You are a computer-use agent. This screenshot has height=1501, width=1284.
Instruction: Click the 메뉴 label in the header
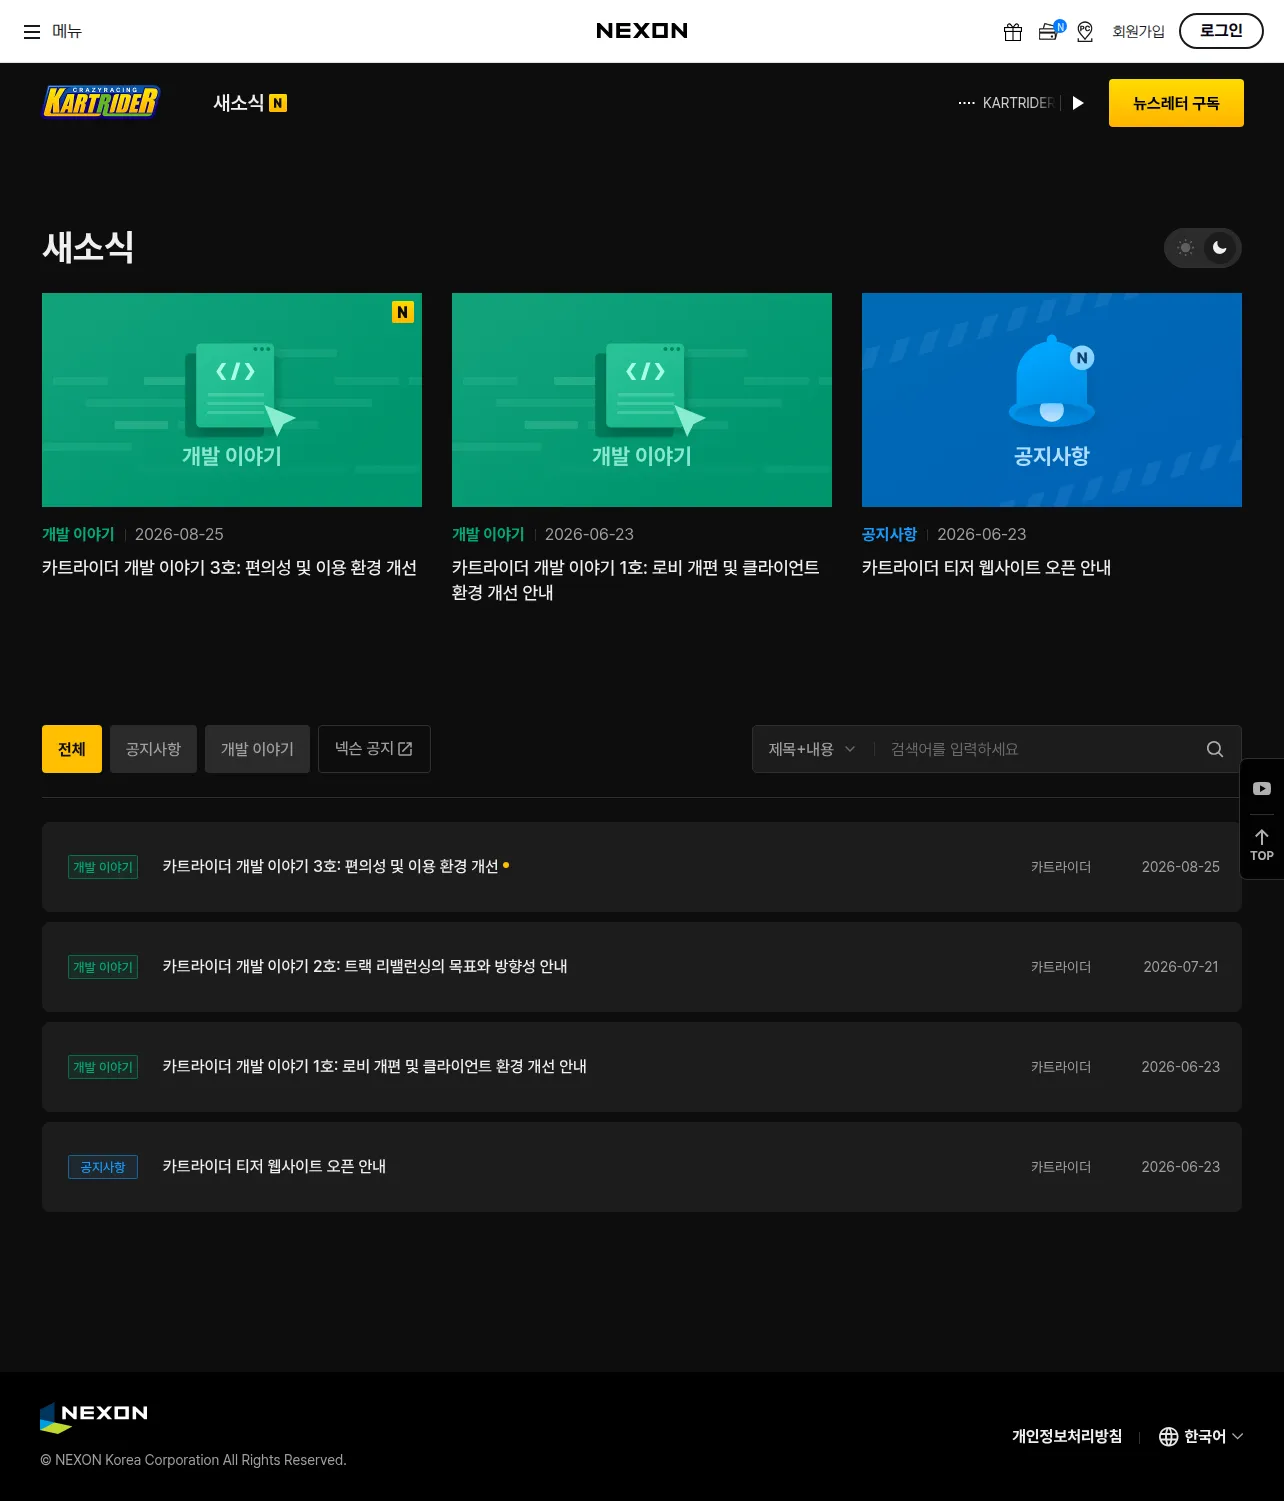tap(67, 32)
